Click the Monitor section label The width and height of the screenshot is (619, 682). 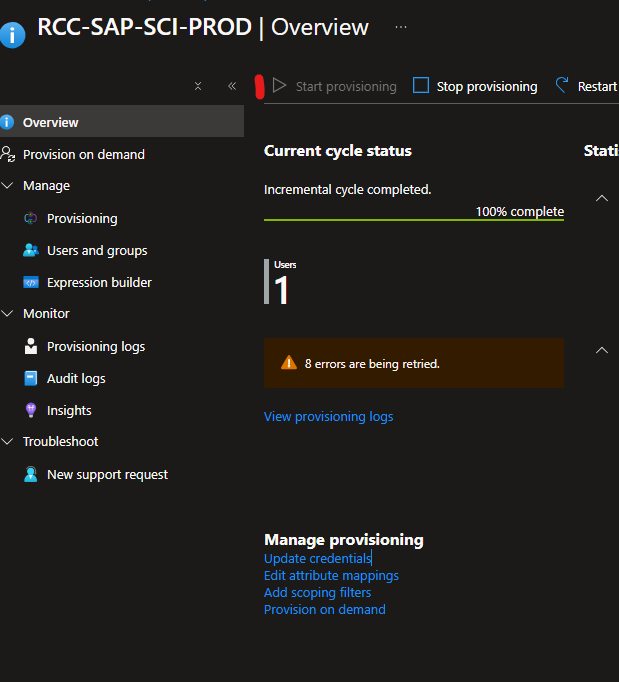pyautogui.click(x=46, y=314)
